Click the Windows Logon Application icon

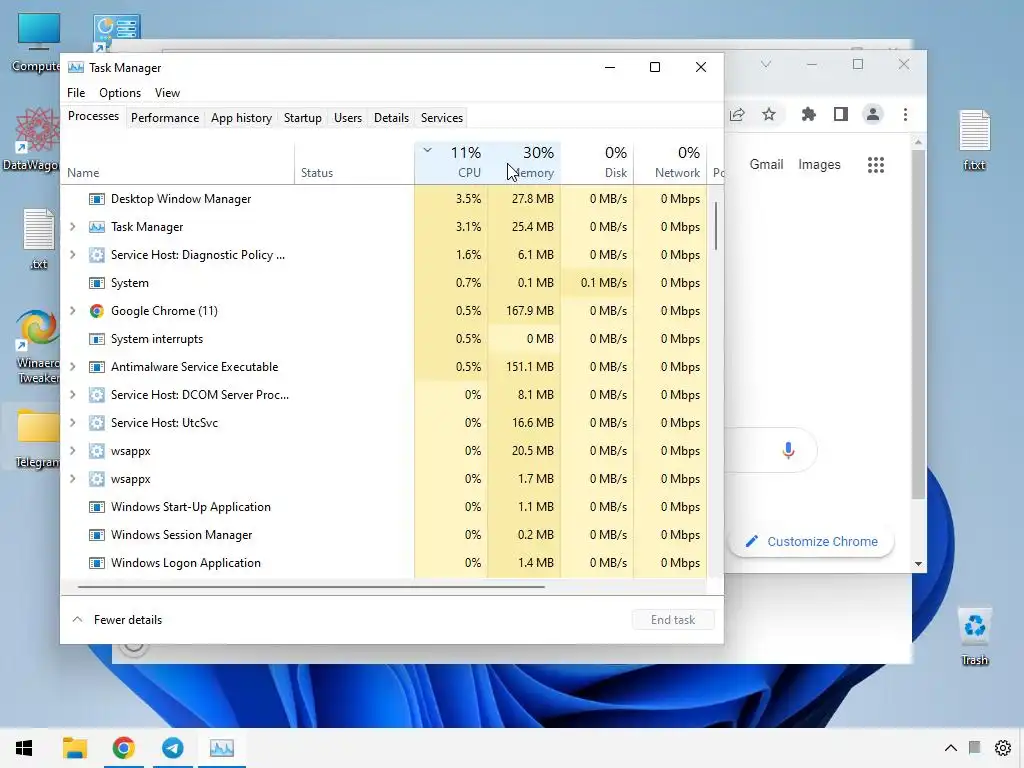(x=97, y=563)
